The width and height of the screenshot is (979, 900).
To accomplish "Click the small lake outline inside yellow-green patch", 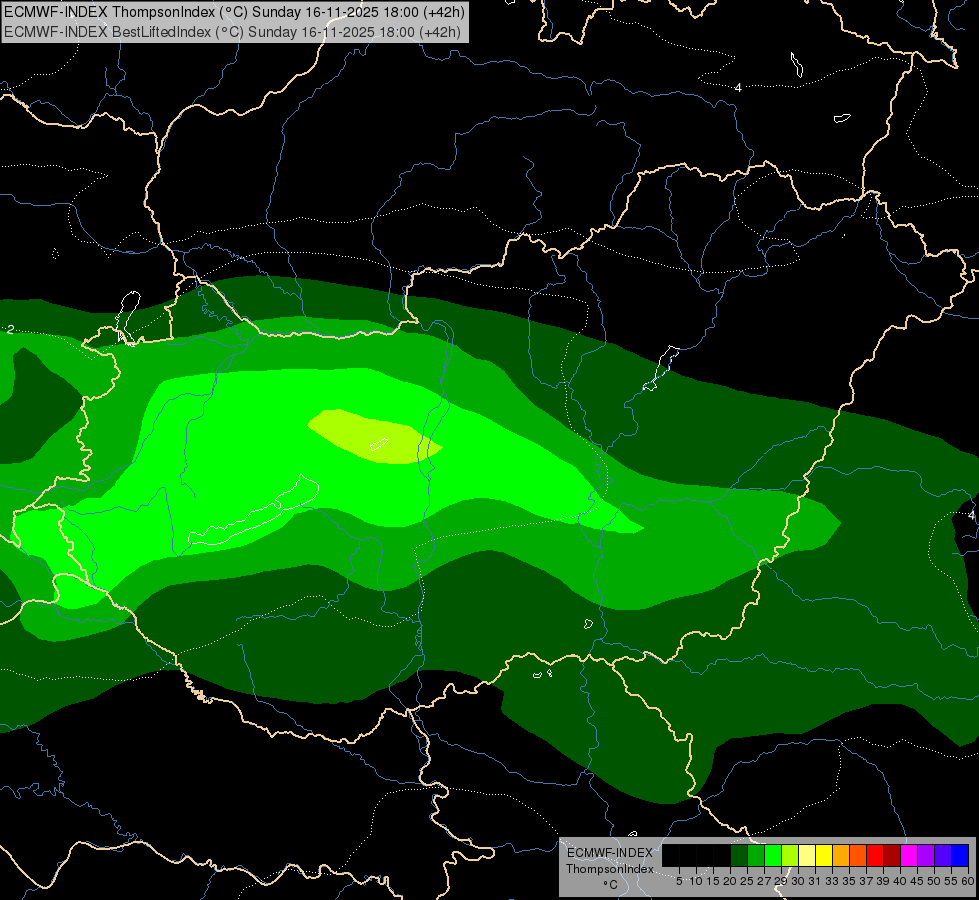I will pyautogui.click(x=379, y=444).
